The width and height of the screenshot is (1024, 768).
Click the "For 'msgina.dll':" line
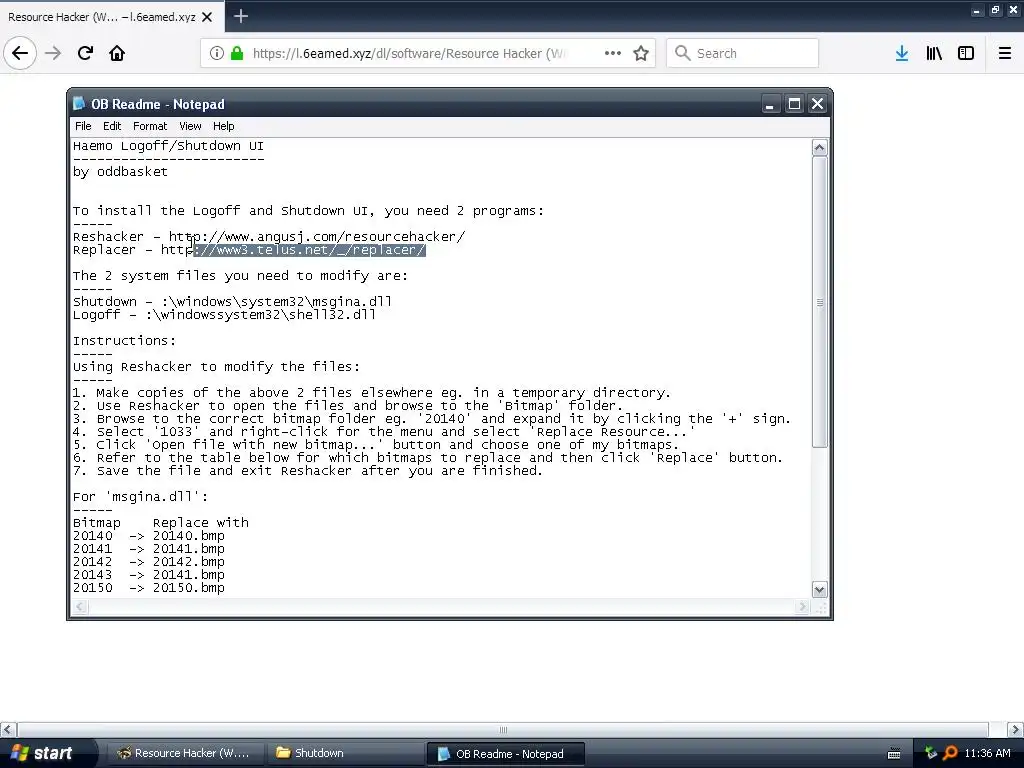[x=140, y=497]
